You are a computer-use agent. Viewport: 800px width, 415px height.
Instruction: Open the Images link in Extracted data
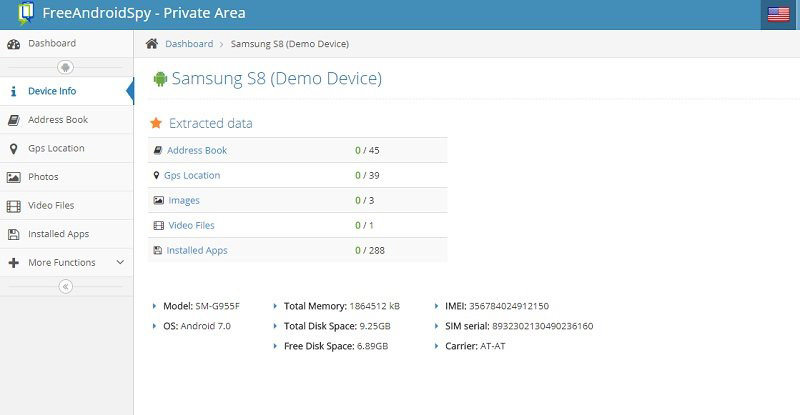click(x=184, y=200)
